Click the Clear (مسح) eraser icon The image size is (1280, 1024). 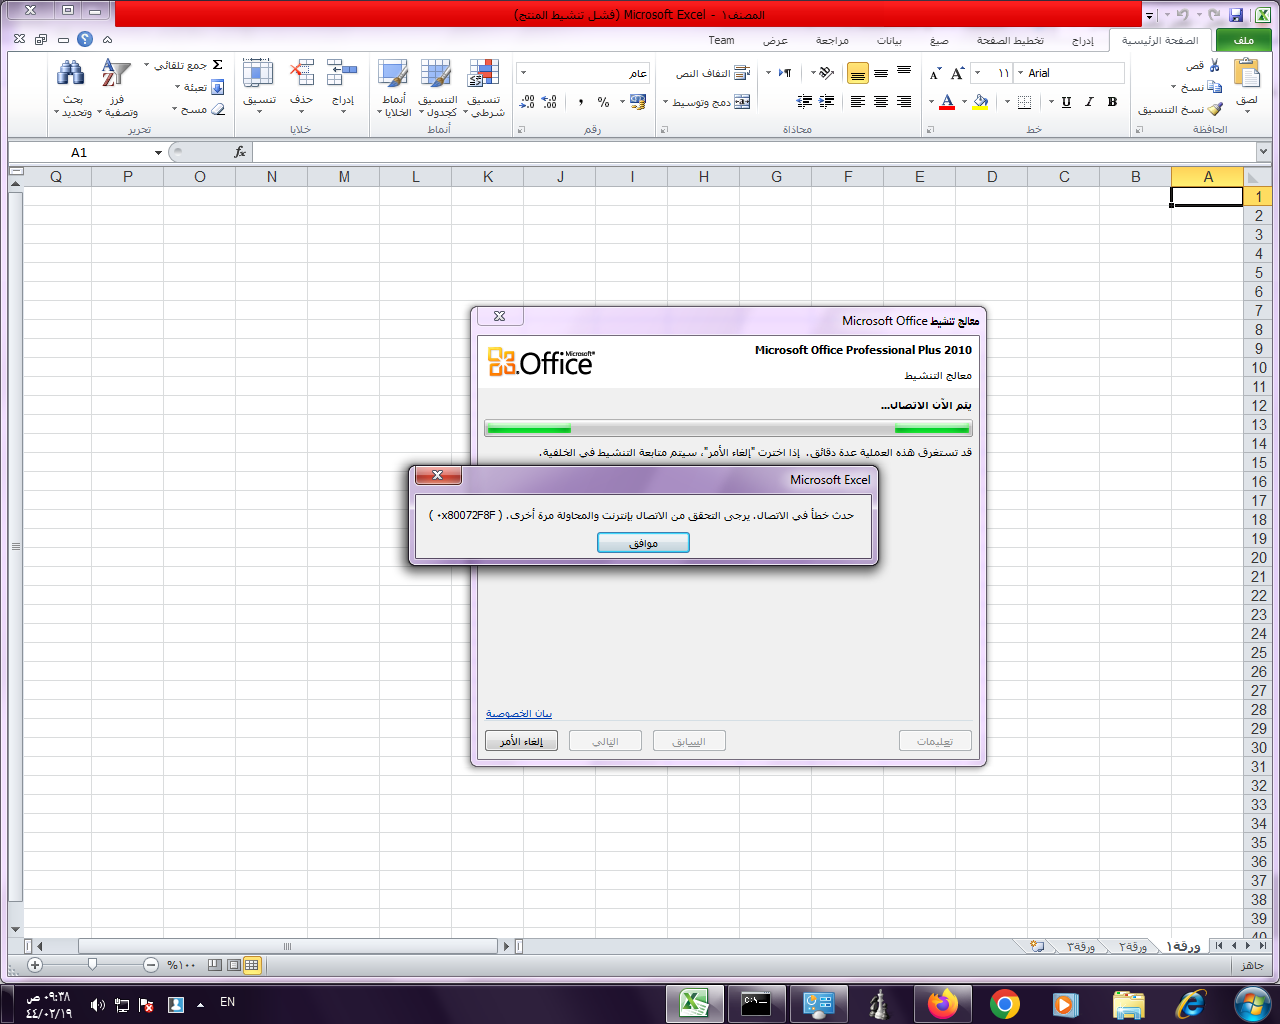pyautogui.click(x=218, y=109)
